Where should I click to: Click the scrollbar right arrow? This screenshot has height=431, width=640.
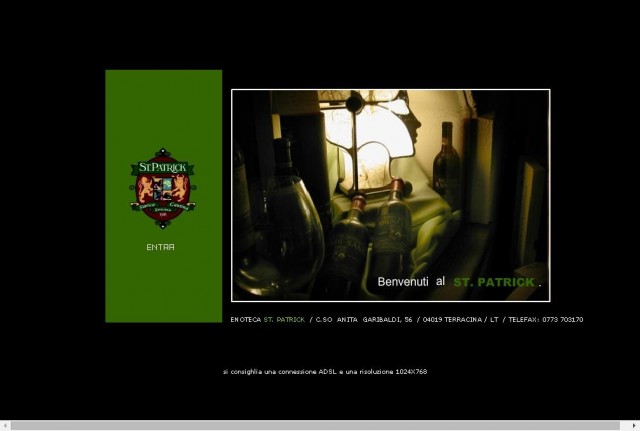[x=635, y=426]
